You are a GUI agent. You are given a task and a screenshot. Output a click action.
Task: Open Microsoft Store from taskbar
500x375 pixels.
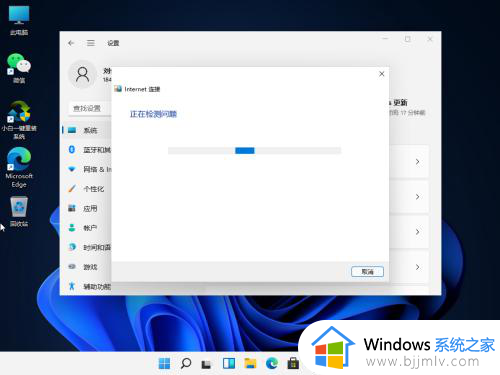click(293, 363)
